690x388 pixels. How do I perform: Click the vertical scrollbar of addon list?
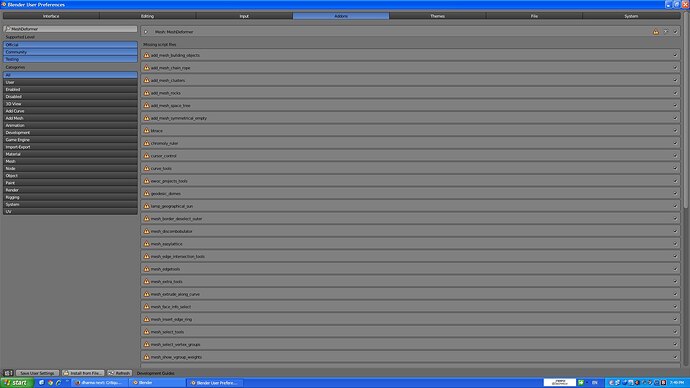[x=686, y=110]
